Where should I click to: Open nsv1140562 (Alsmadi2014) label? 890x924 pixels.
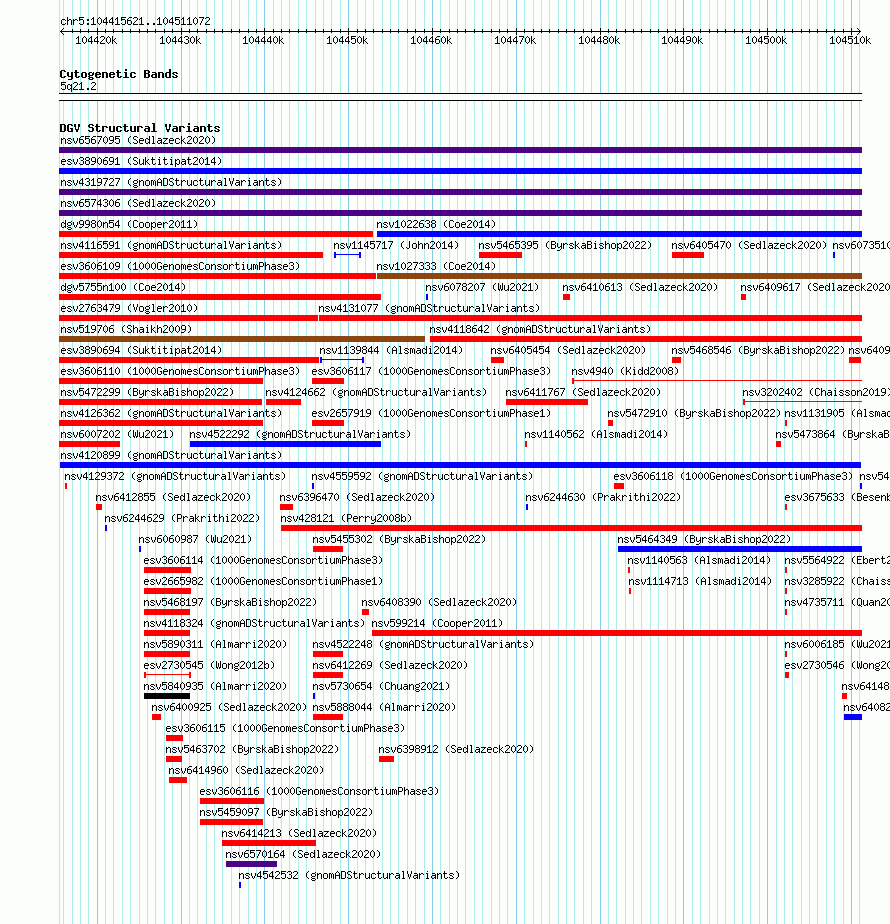tap(596, 434)
